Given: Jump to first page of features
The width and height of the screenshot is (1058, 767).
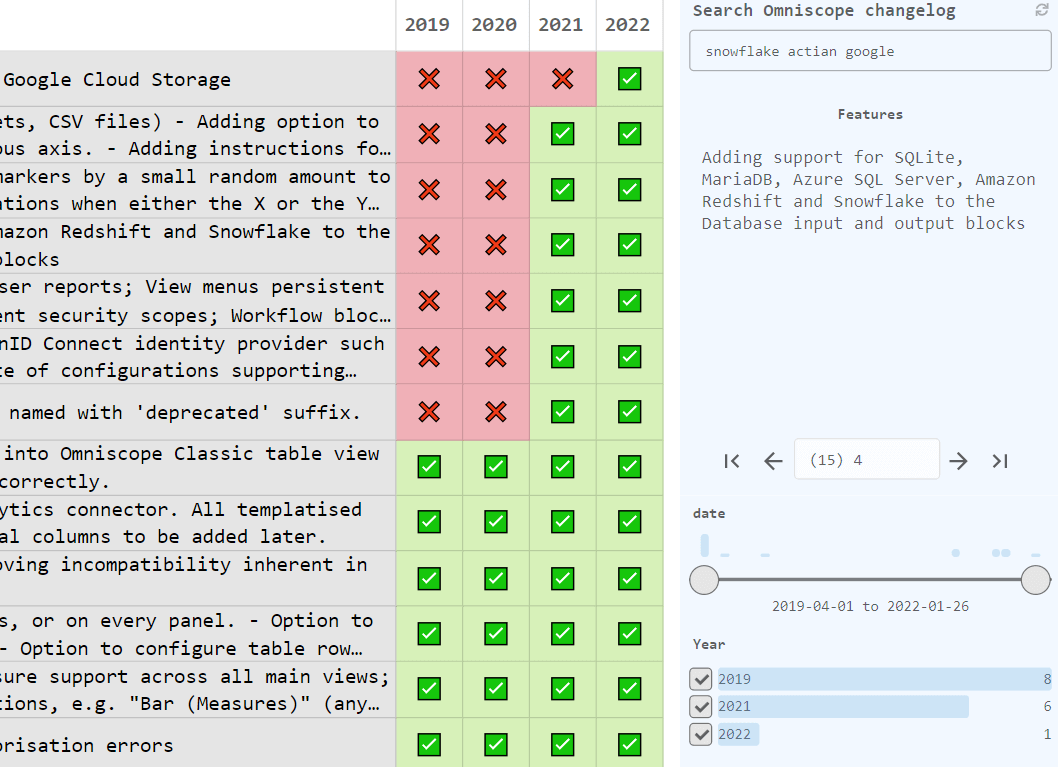Looking at the screenshot, I should [x=731, y=460].
